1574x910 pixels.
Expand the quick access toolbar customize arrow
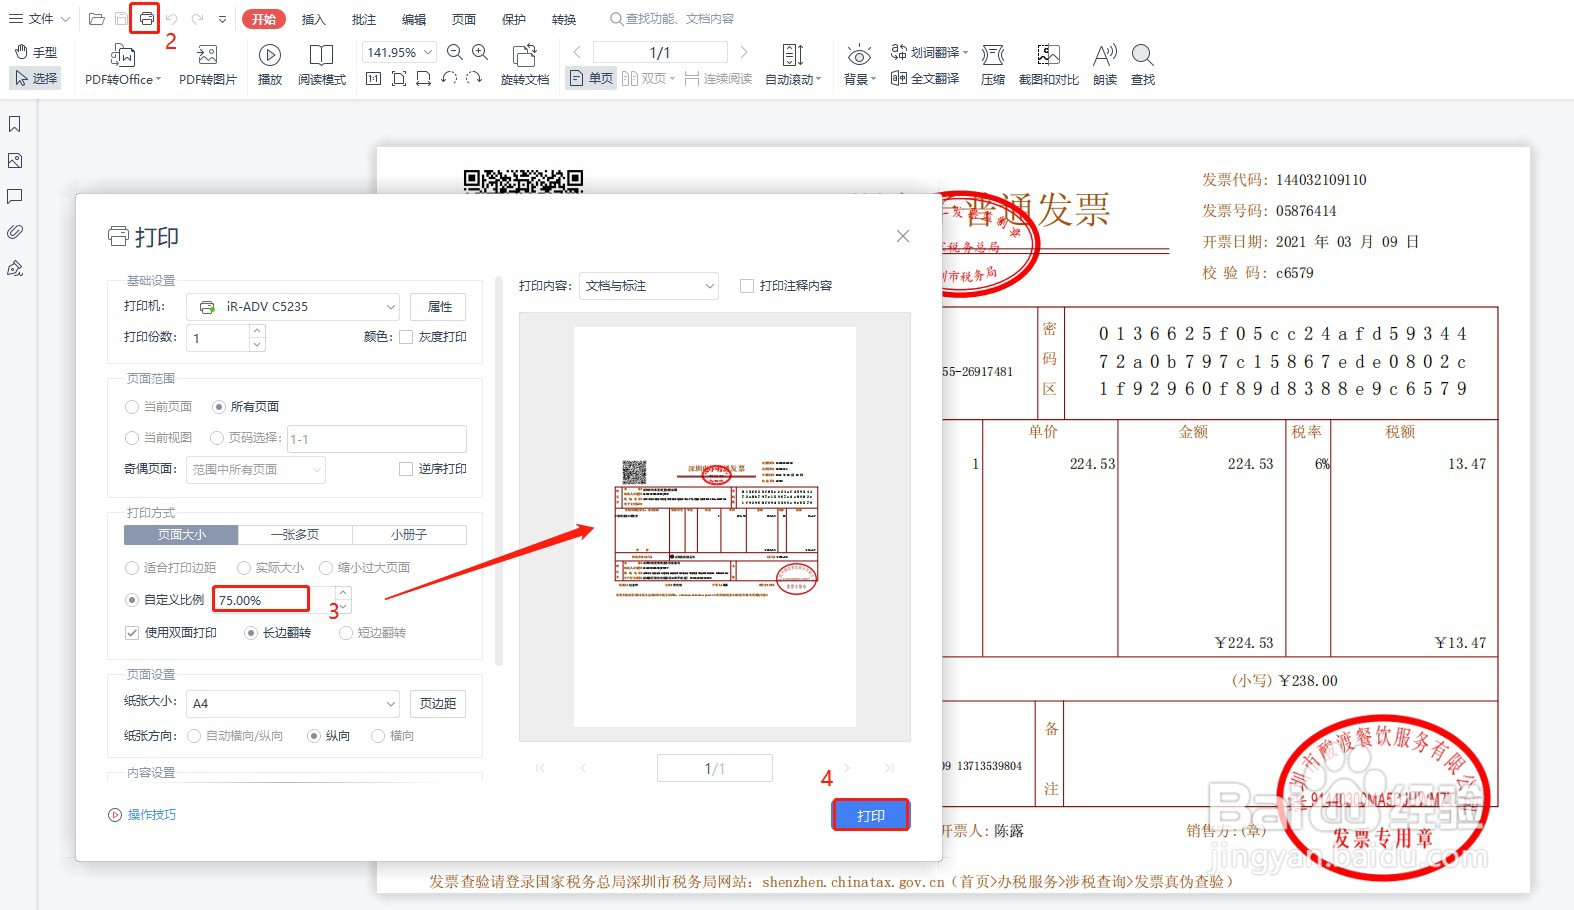coord(222,18)
